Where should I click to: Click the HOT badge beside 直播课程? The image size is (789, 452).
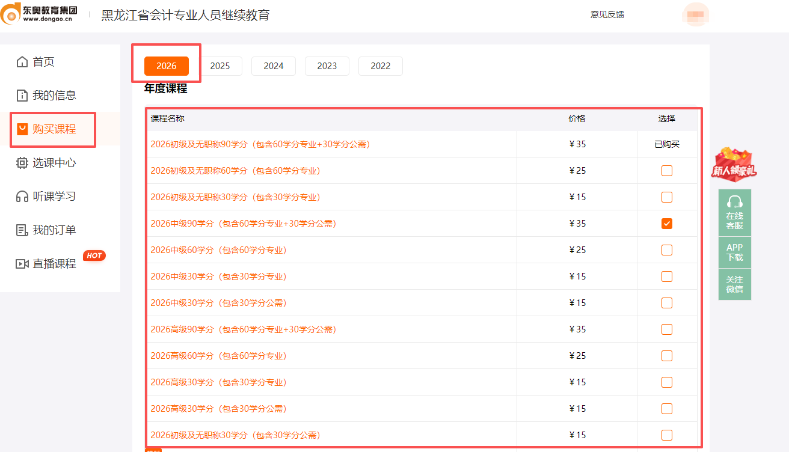[94, 256]
